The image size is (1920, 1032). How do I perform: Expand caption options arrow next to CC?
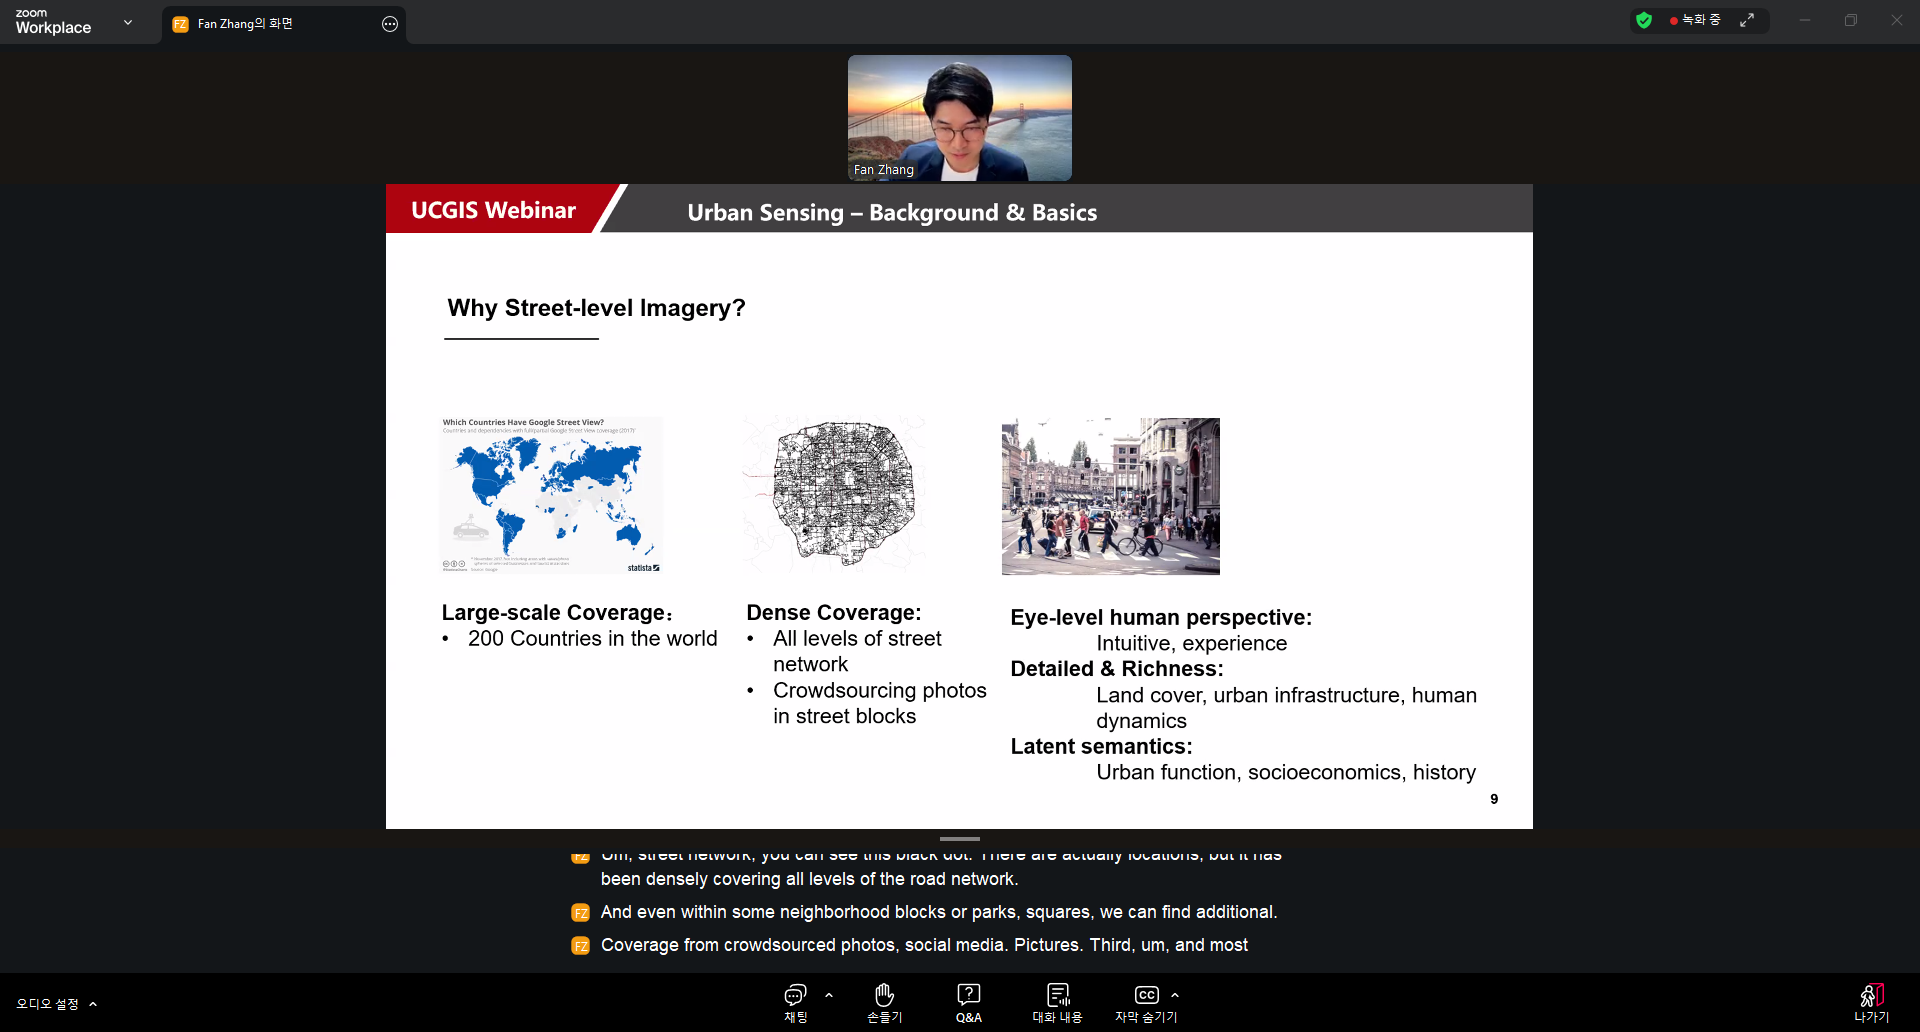[1175, 995]
